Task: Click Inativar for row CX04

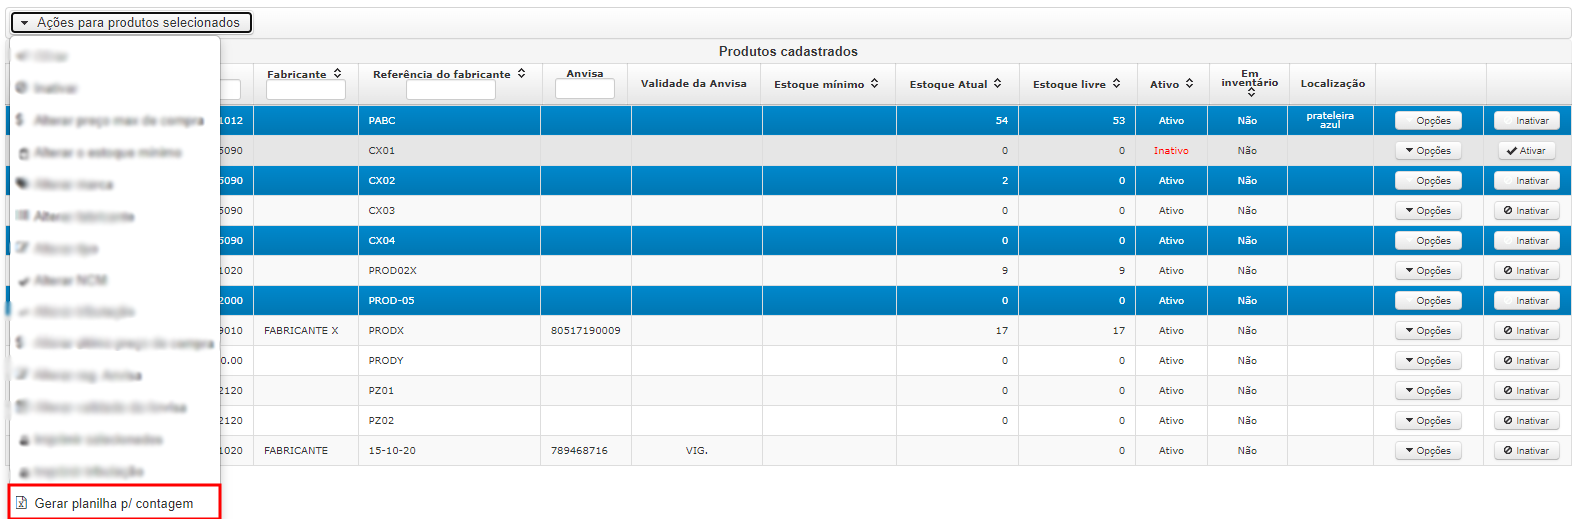Action: [x=1527, y=240]
